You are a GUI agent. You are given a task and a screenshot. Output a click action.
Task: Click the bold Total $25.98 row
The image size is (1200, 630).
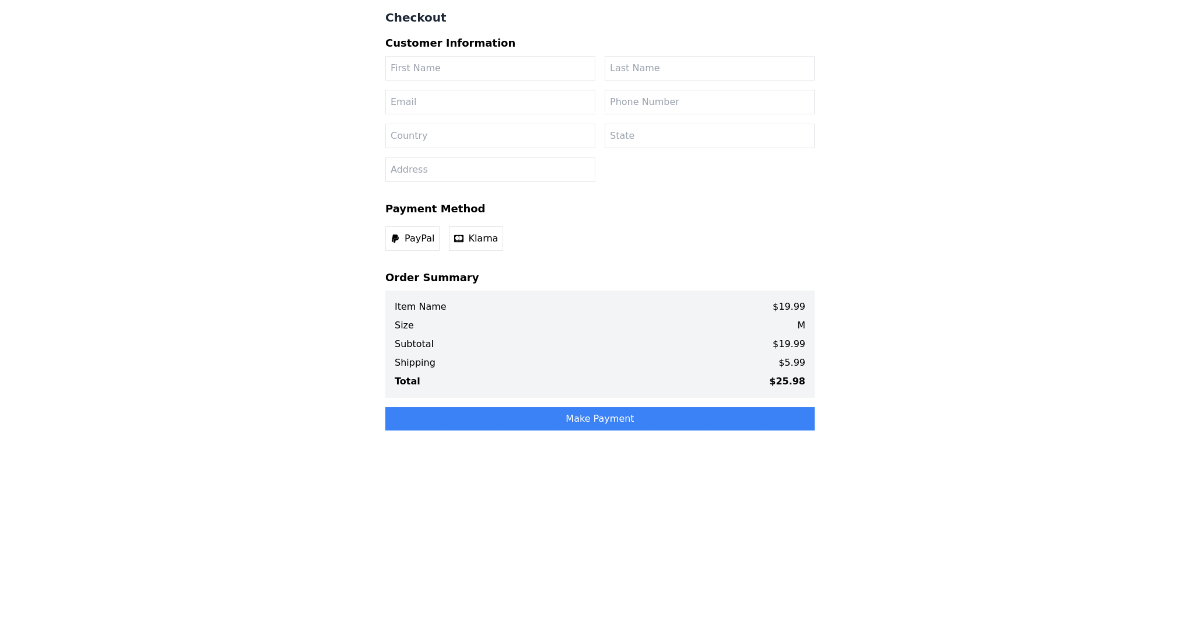(x=600, y=381)
